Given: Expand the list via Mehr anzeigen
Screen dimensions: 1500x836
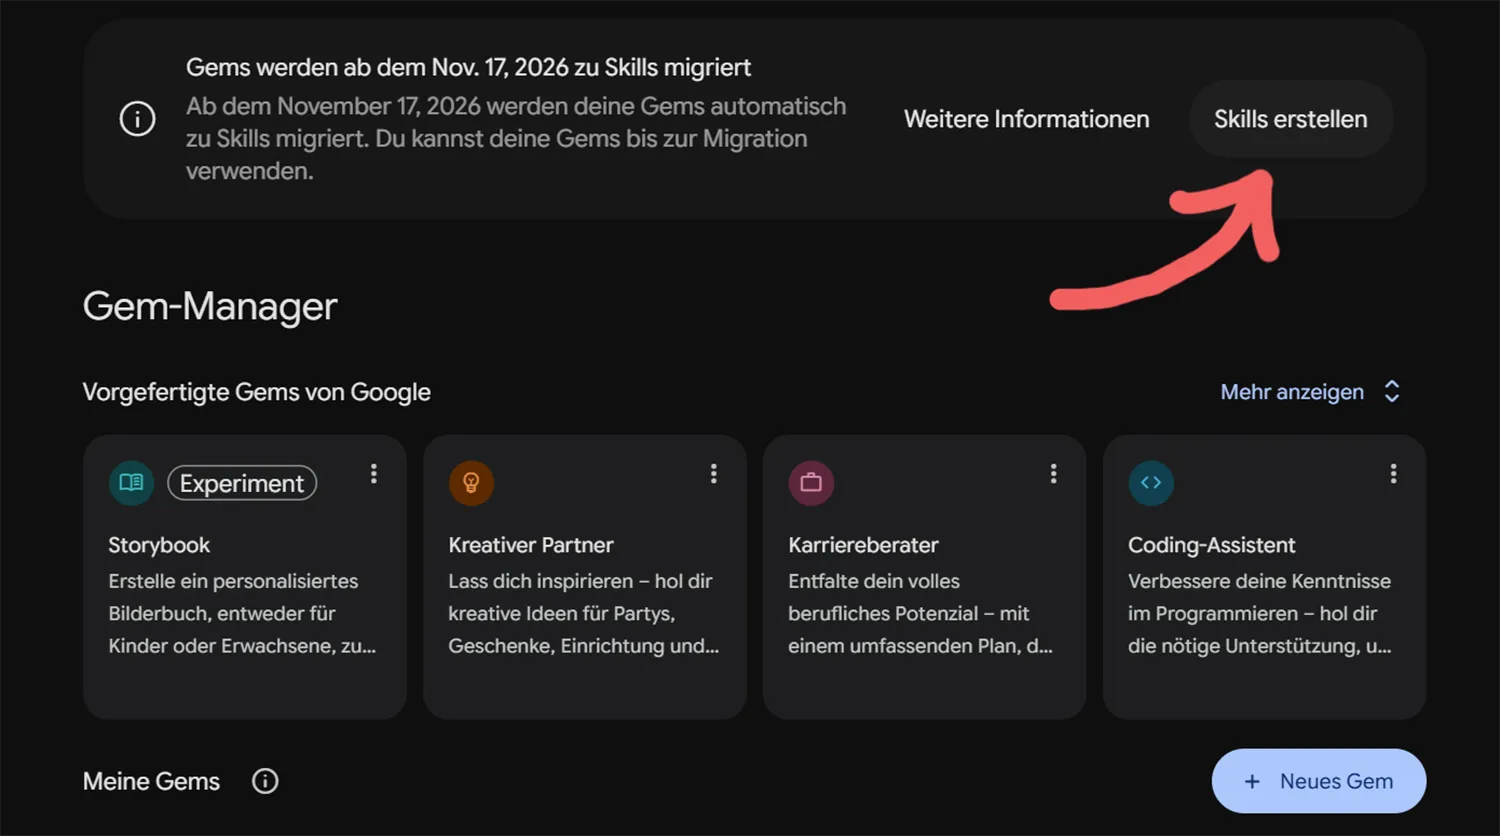Looking at the screenshot, I should tap(1310, 392).
